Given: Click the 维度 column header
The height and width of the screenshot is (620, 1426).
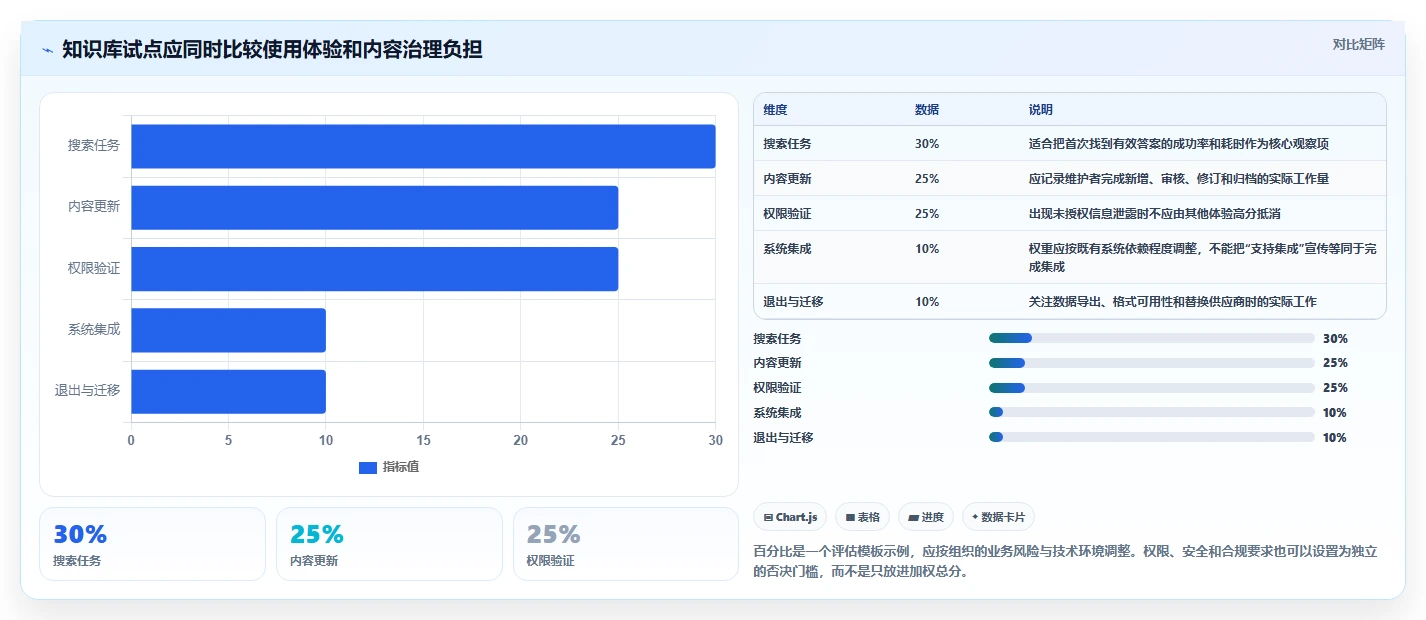Looking at the screenshot, I should coord(775,110).
